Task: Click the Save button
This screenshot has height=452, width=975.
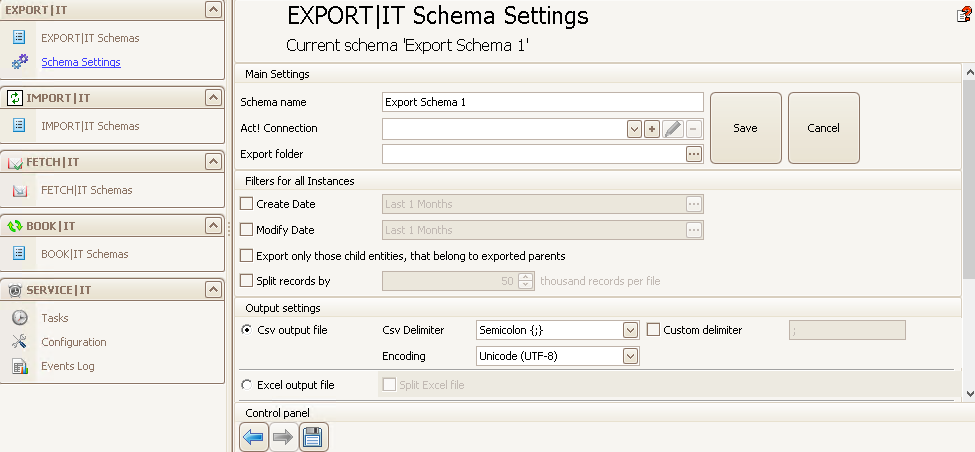Action: coord(746,128)
